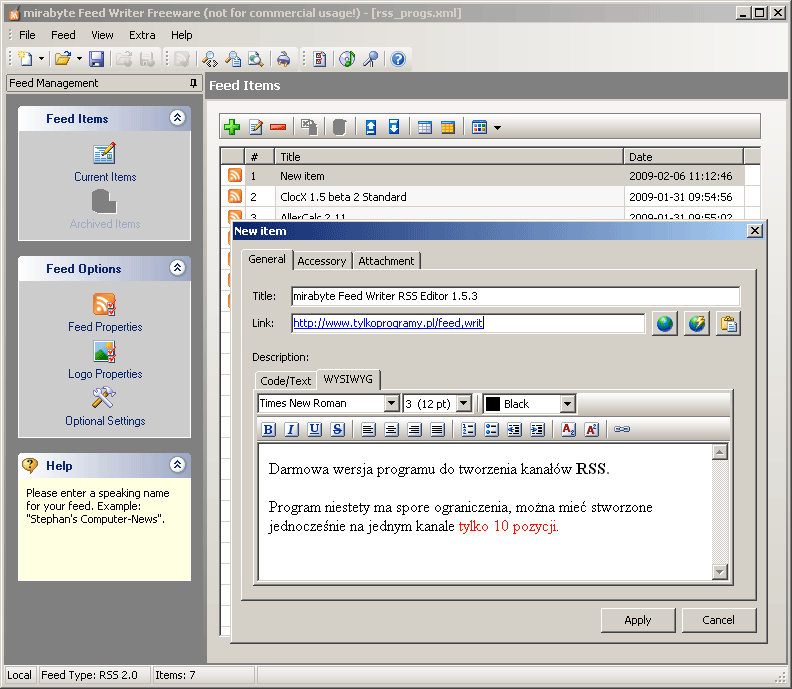Open the File menu

[27, 35]
